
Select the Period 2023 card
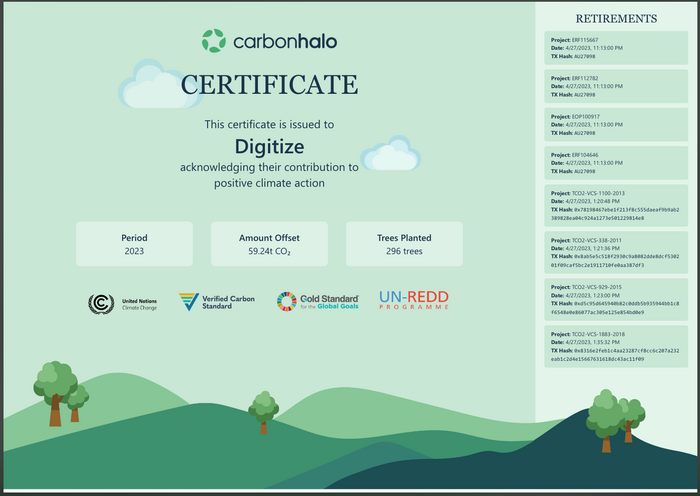134,245
